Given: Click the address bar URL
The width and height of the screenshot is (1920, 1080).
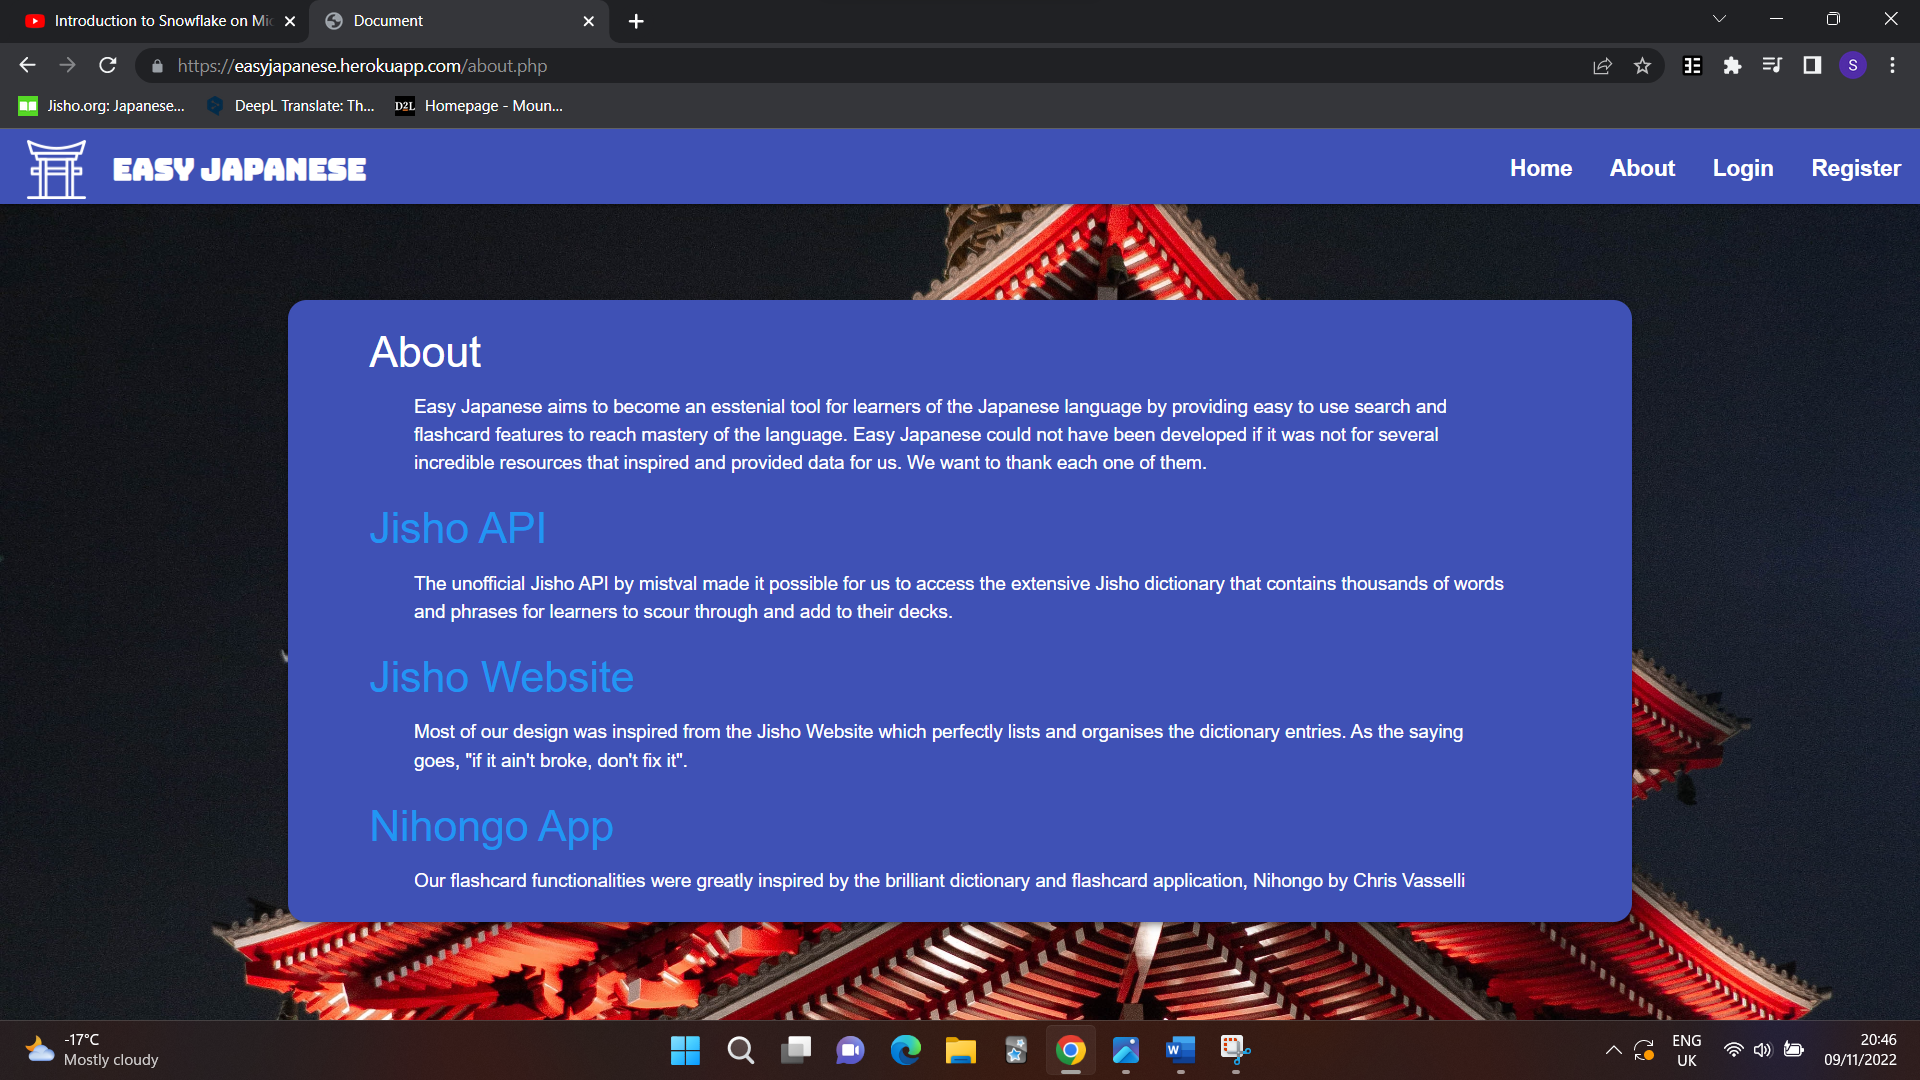Looking at the screenshot, I should (x=362, y=66).
